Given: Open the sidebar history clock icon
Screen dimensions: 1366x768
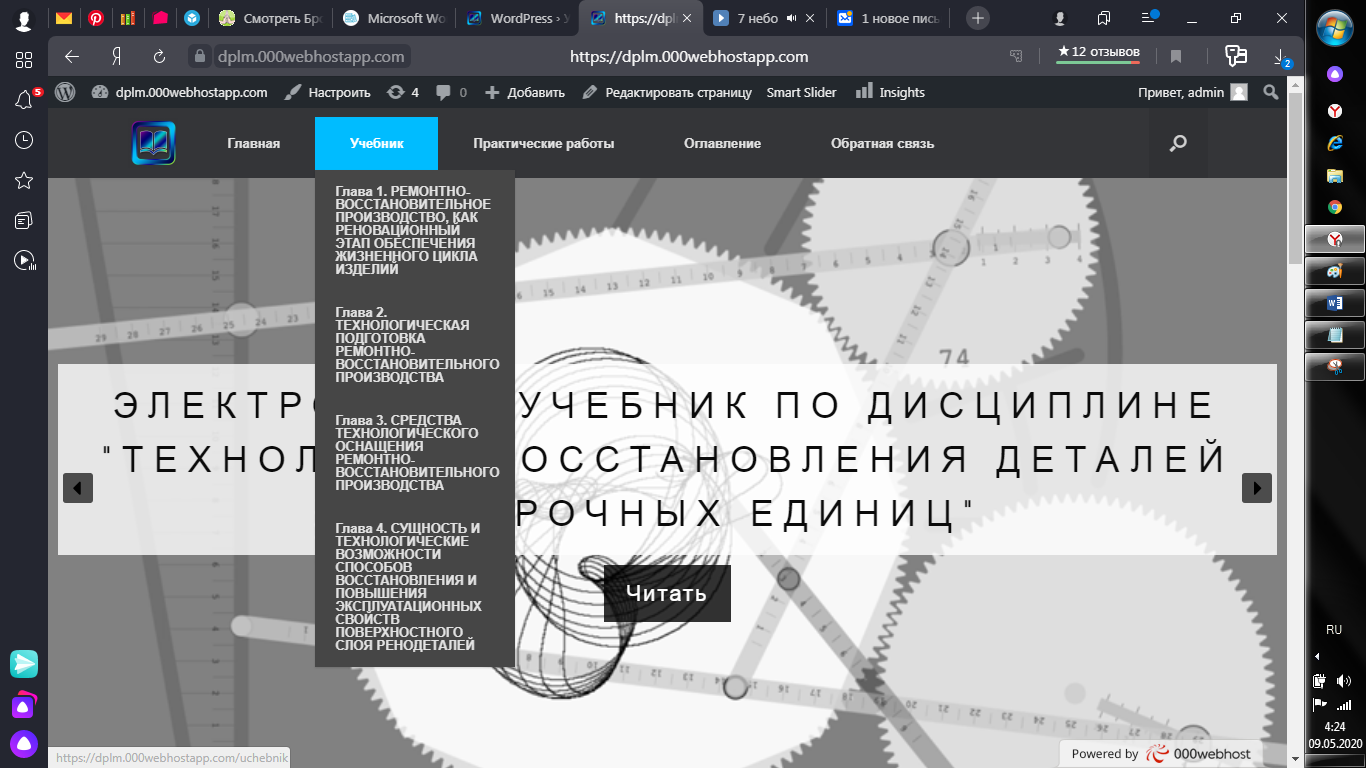Looking at the screenshot, I should [24, 140].
